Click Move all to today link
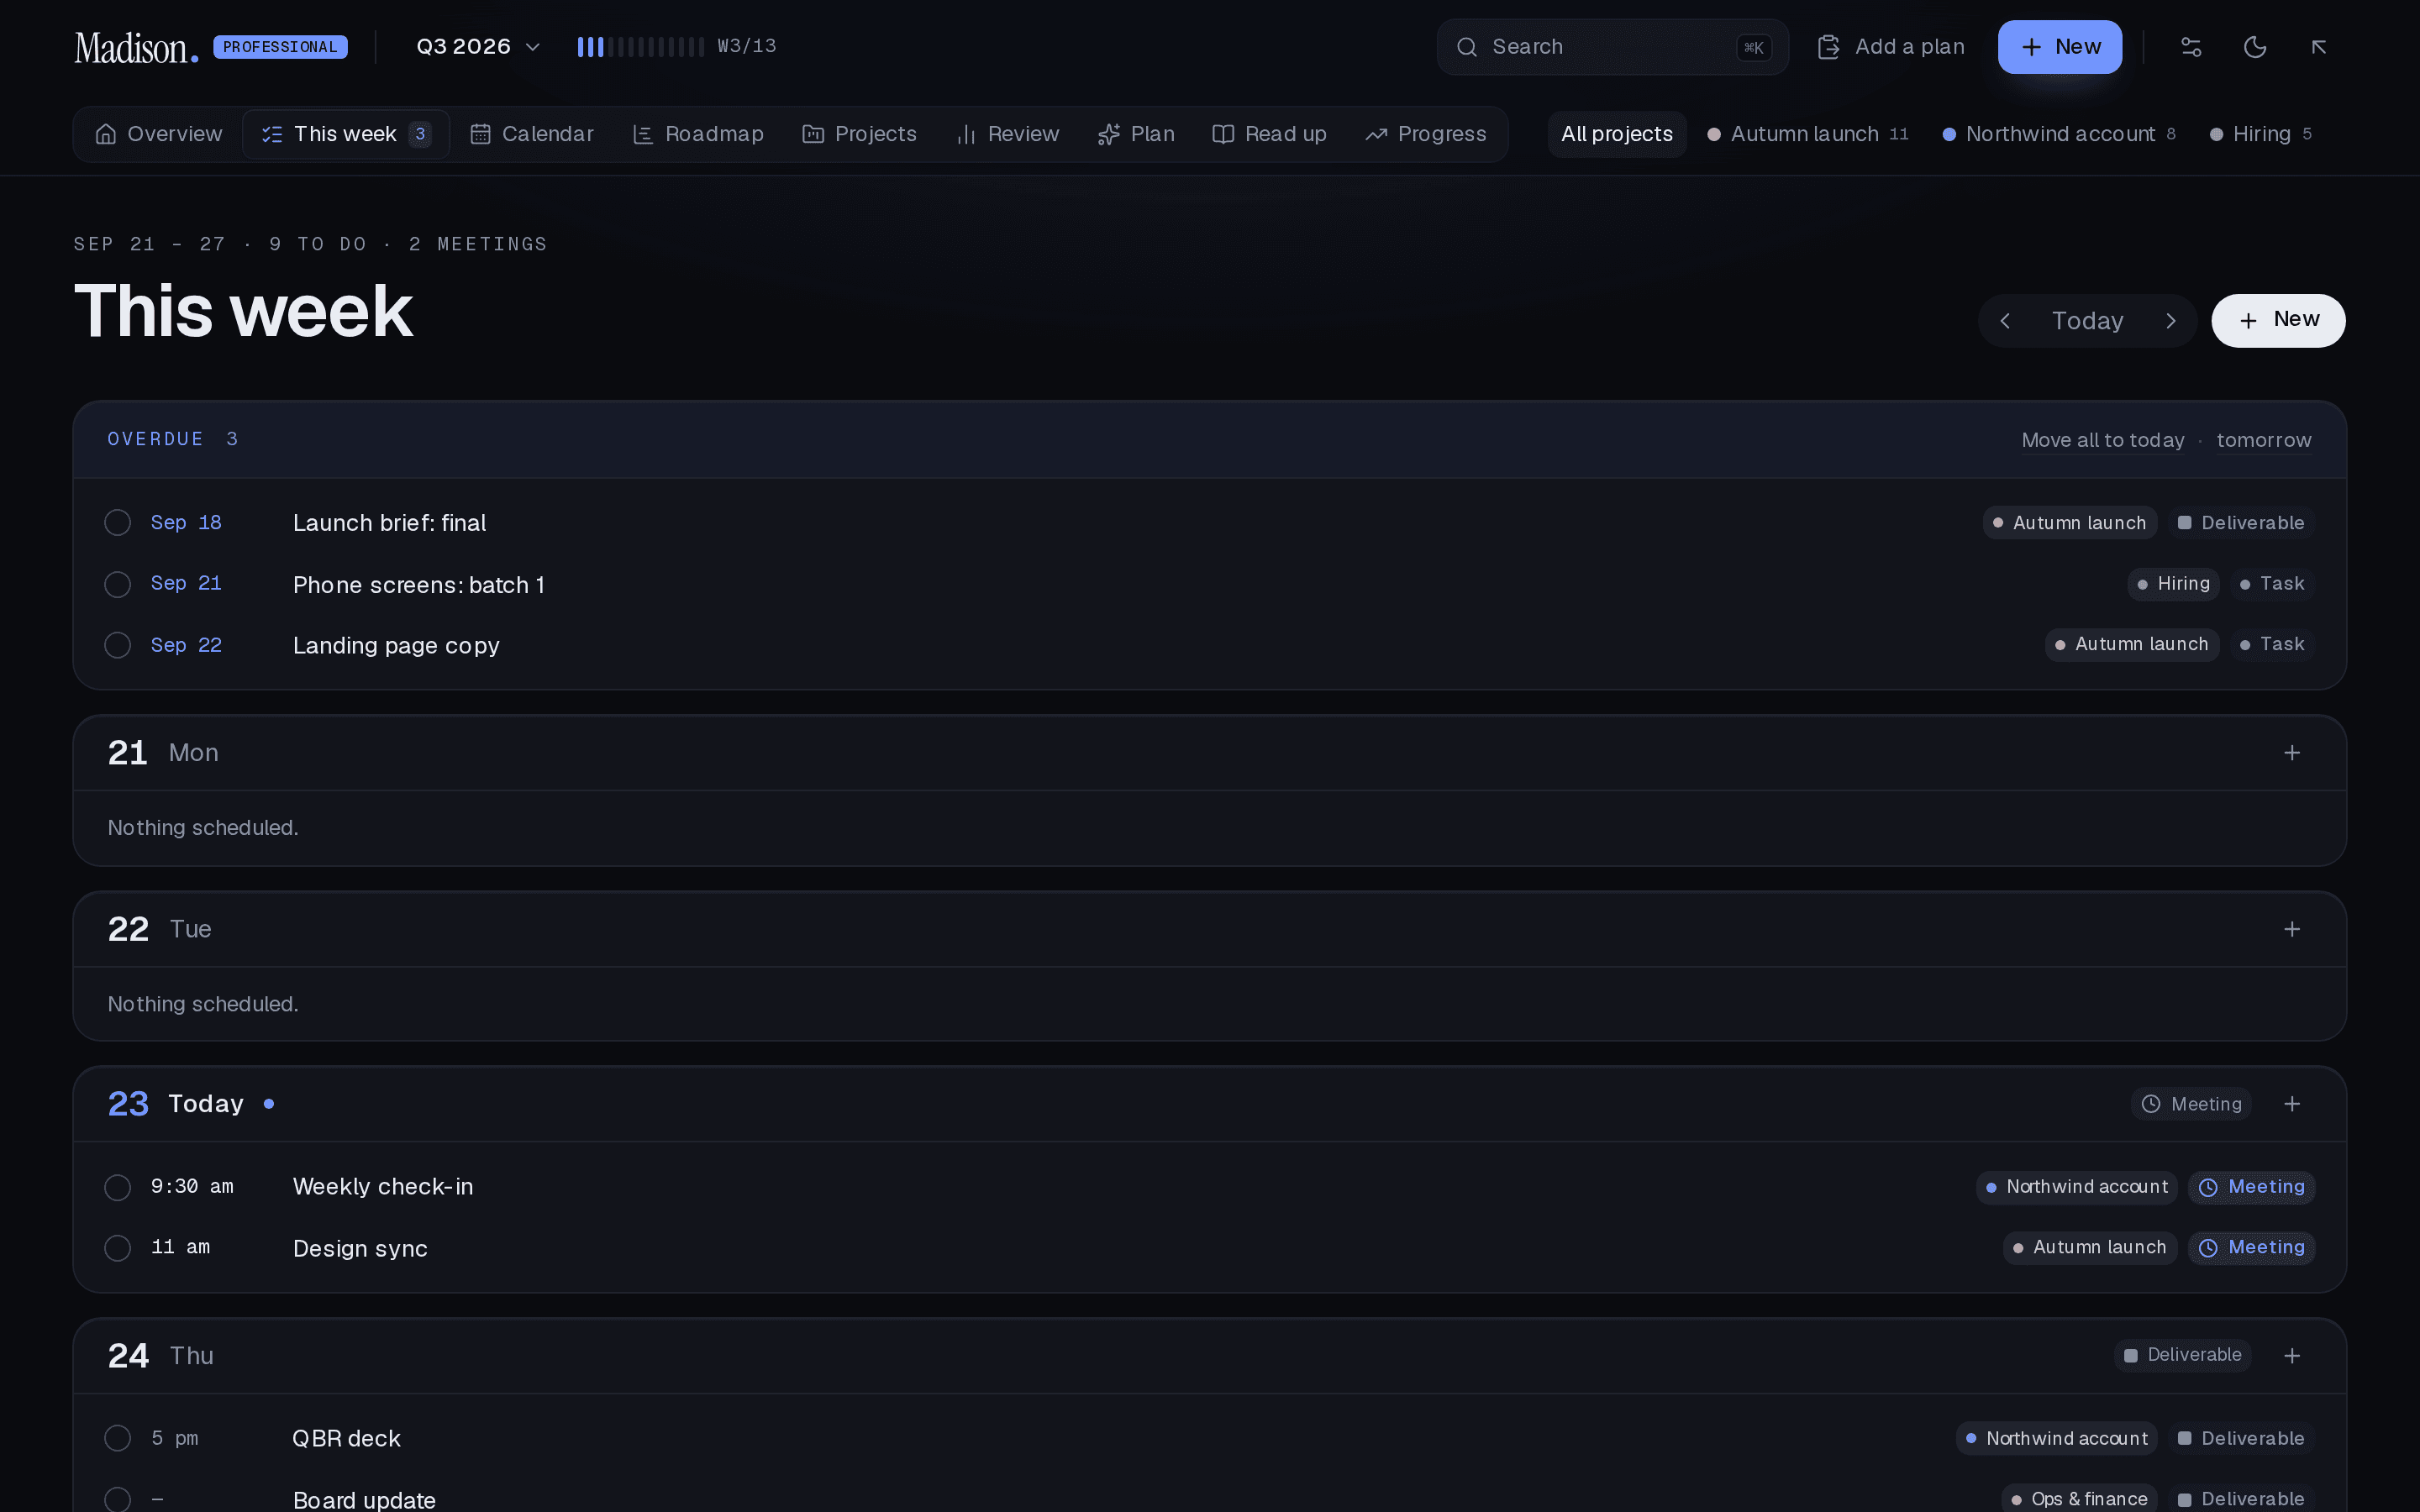Screen dimensions: 2420x1512 [2102, 441]
